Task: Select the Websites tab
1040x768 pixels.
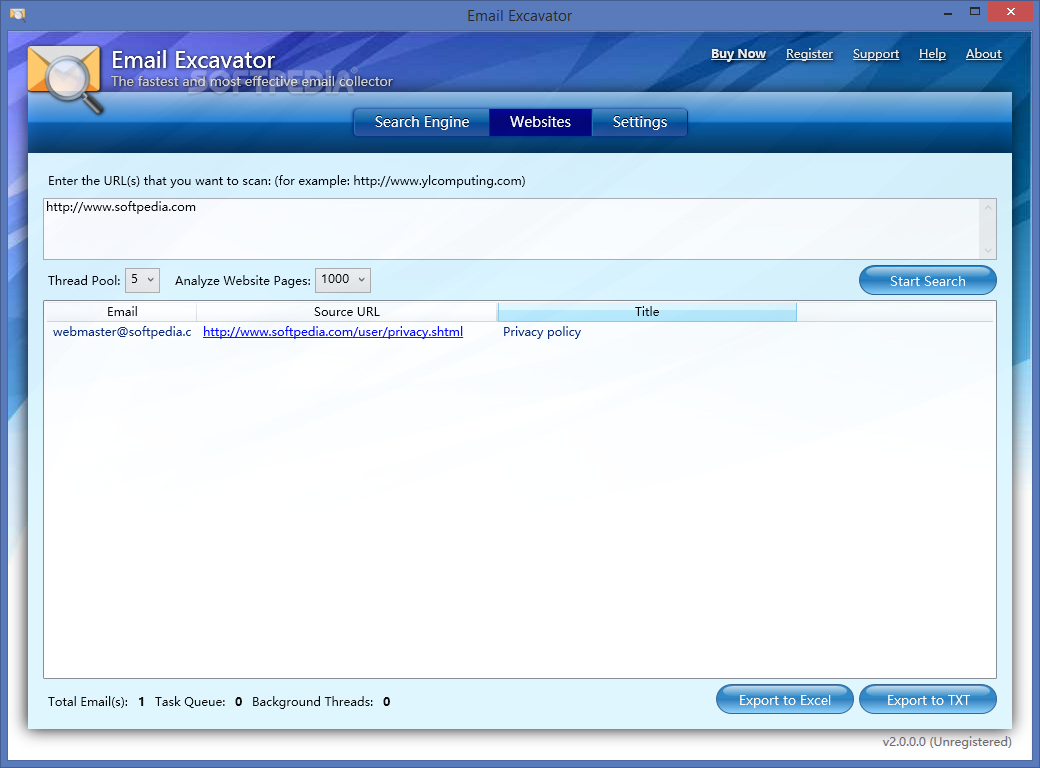Action: tap(541, 122)
